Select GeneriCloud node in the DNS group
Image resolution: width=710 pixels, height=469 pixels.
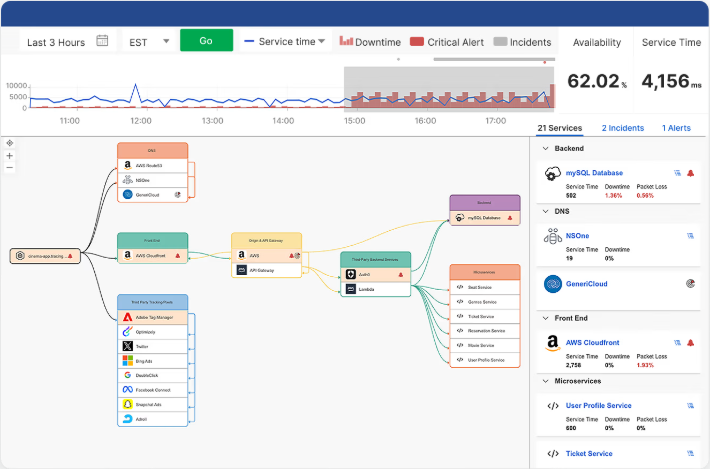(x=153, y=195)
